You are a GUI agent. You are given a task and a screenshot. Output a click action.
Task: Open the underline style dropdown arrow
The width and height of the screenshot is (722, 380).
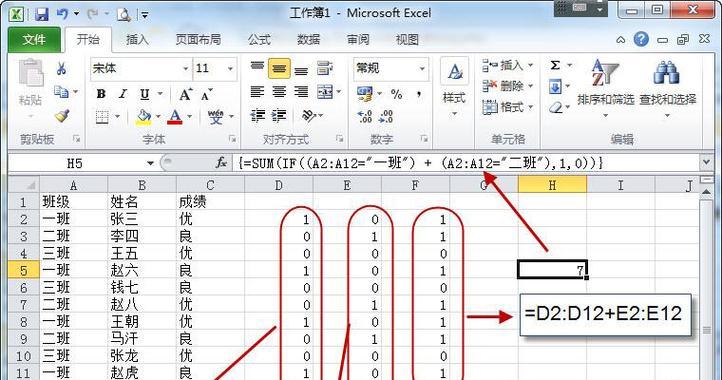[x=160, y=94]
